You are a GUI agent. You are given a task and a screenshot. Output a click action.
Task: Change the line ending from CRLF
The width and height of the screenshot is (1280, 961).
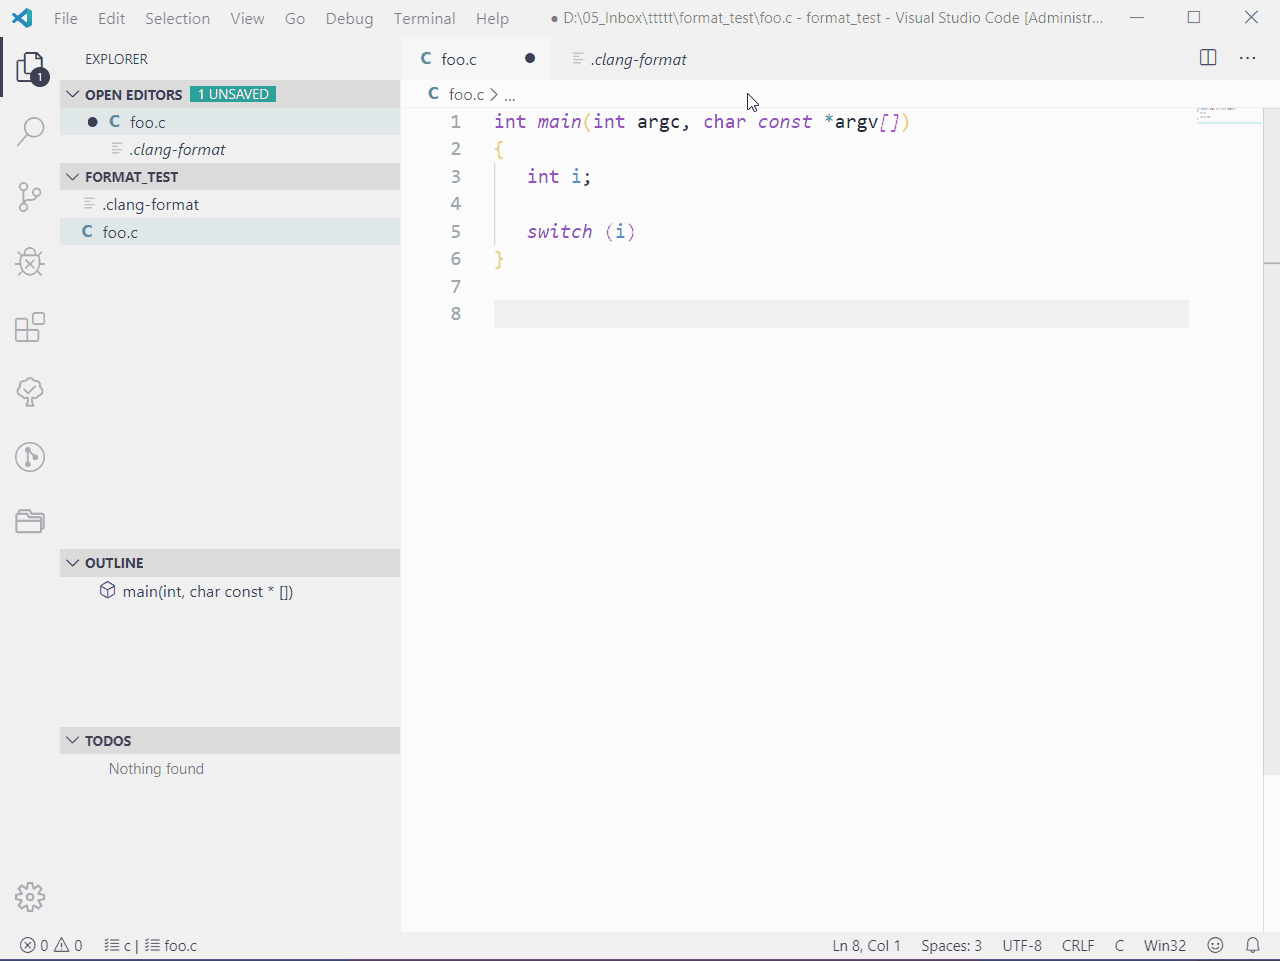[1078, 944]
